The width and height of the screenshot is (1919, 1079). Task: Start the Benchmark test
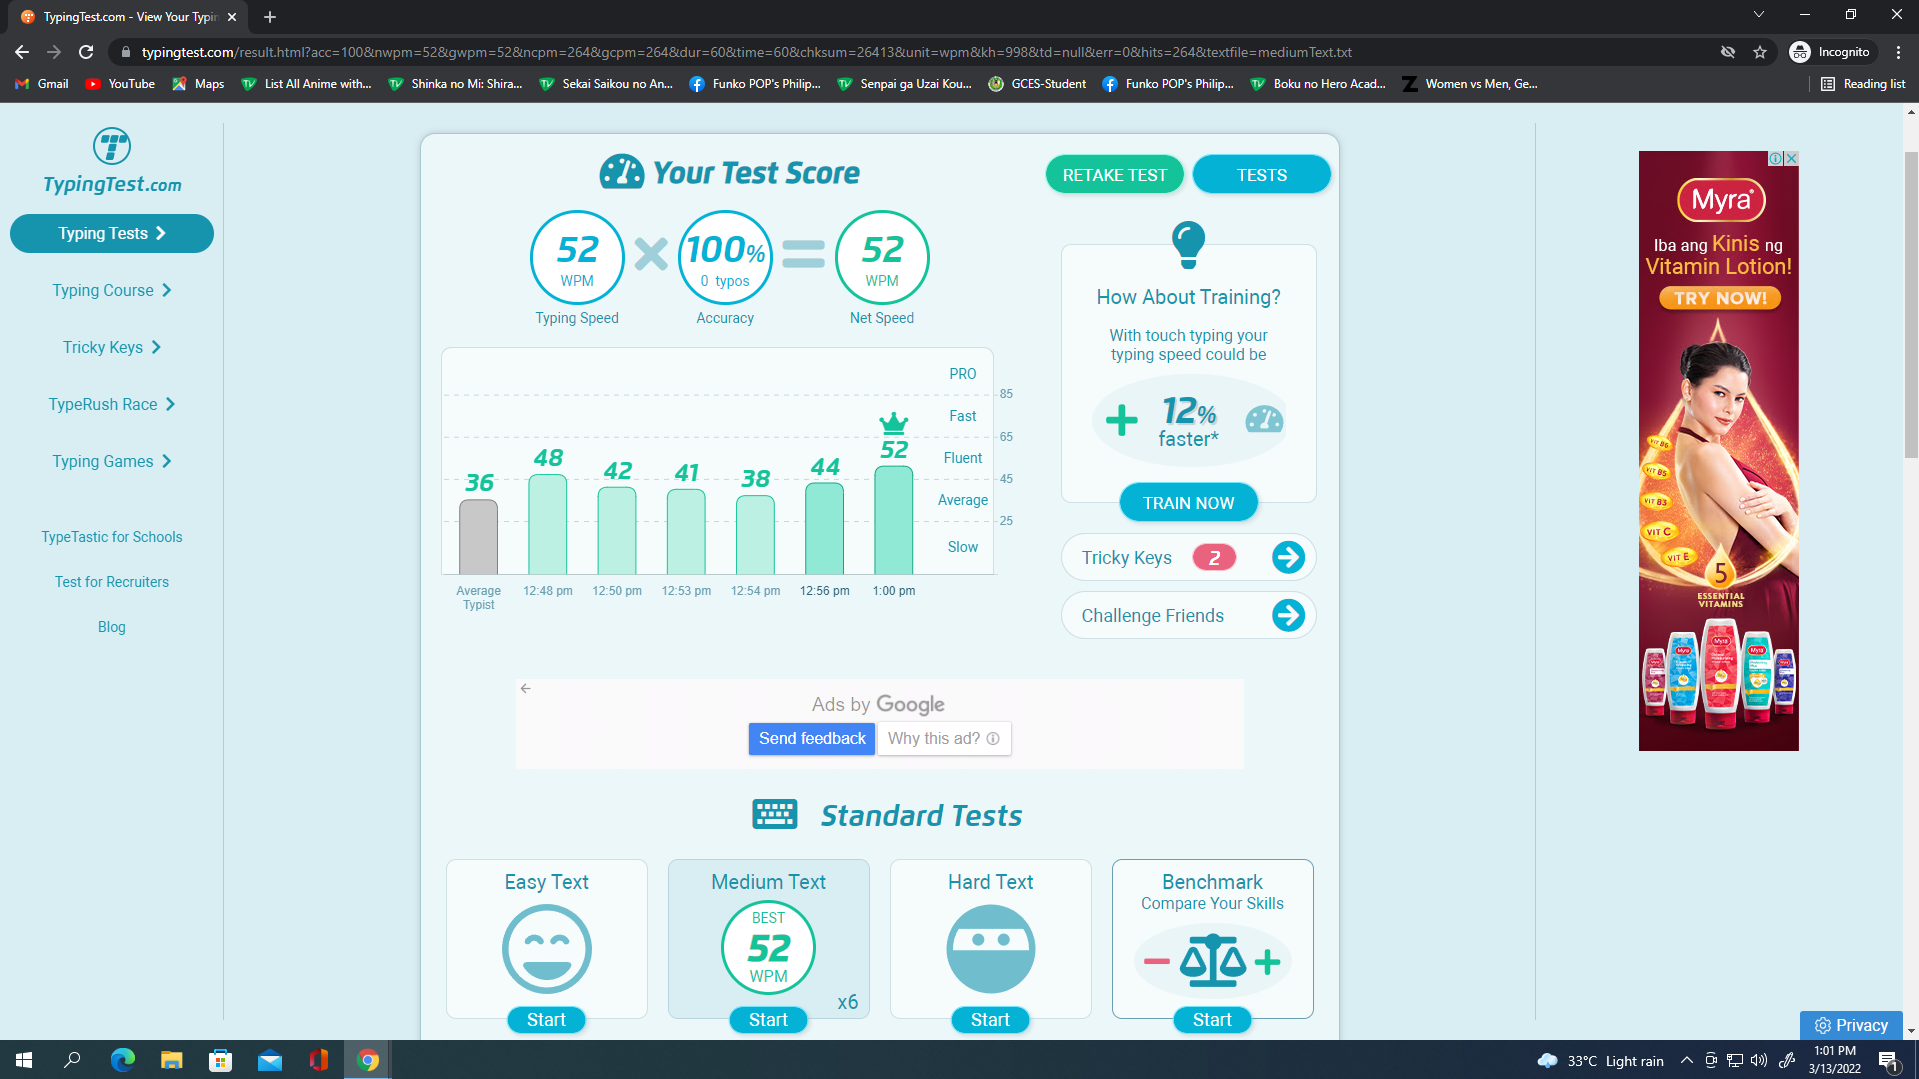pyautogui.click(x=1212, y=1020)
